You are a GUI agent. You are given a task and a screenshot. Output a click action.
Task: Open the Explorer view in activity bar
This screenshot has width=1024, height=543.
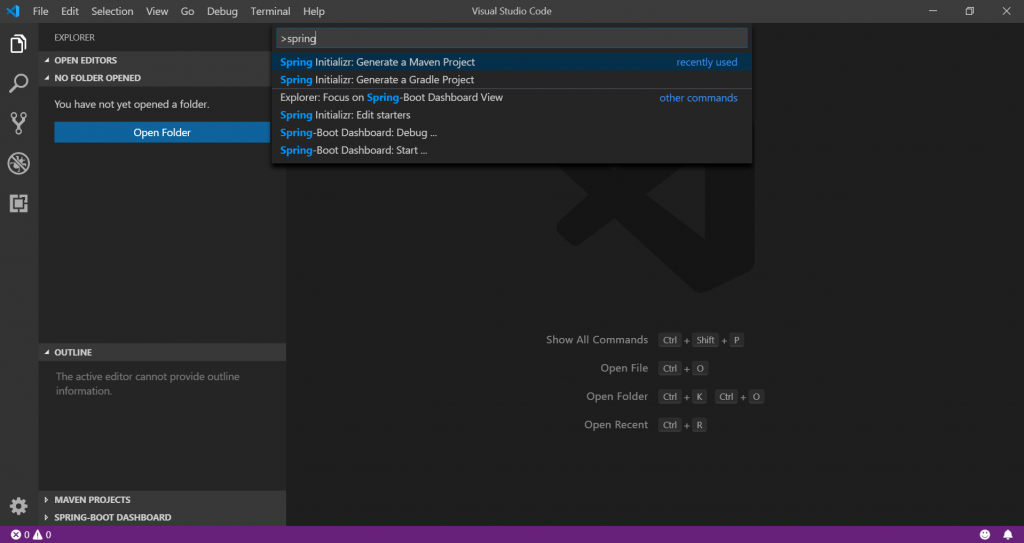18,44
